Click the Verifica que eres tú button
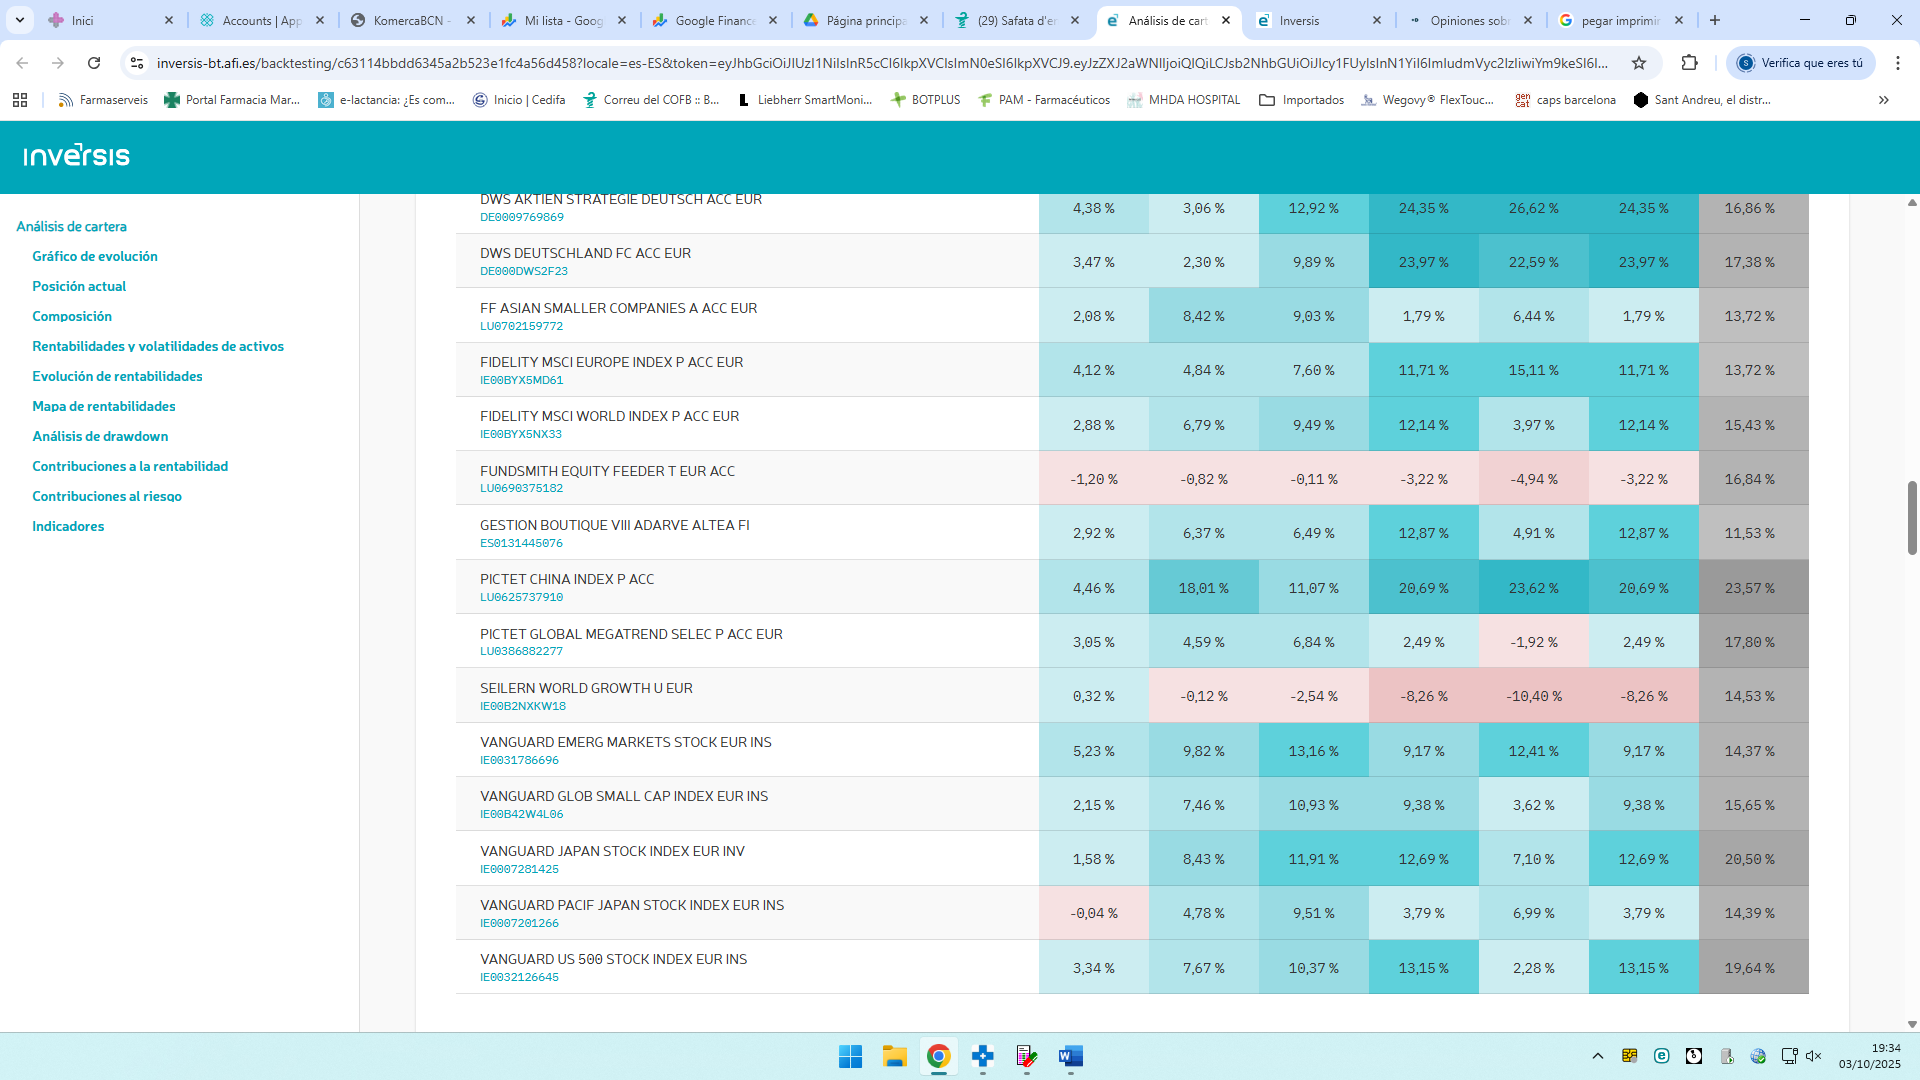This screenshot has height=1080, width=1920. 1800,63
